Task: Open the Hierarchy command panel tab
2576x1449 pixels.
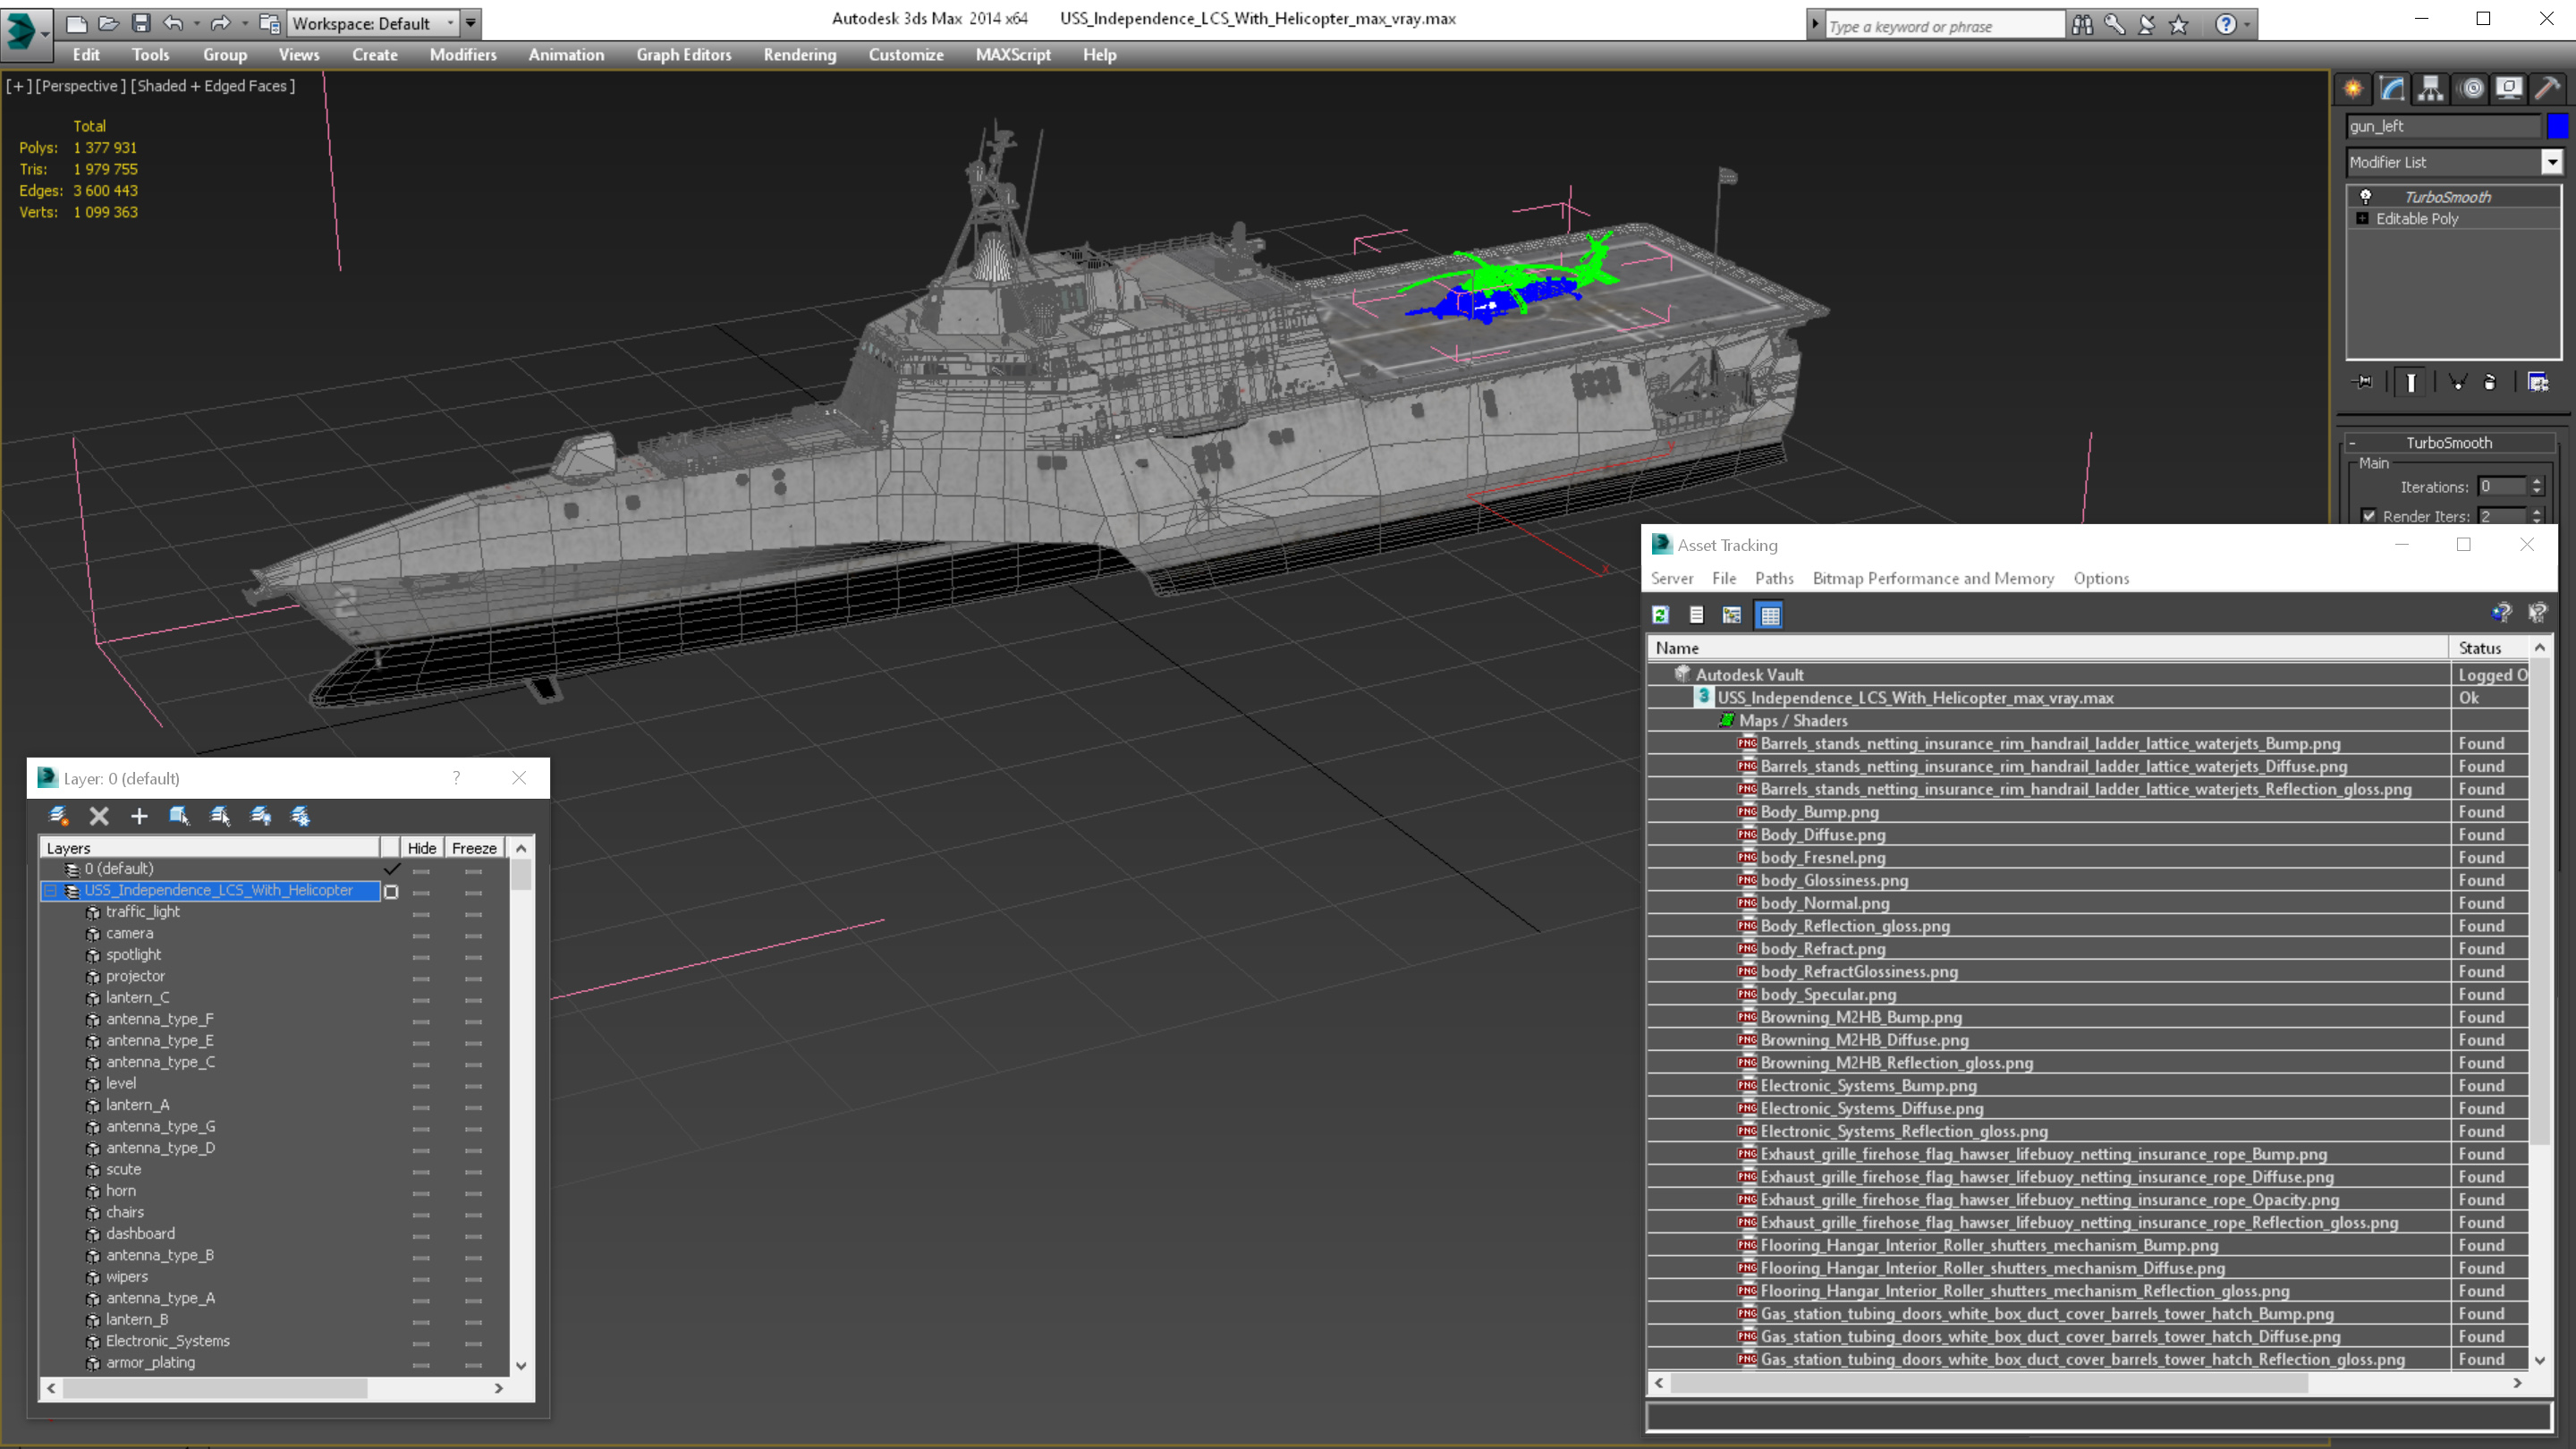Action: point(2431,89)
